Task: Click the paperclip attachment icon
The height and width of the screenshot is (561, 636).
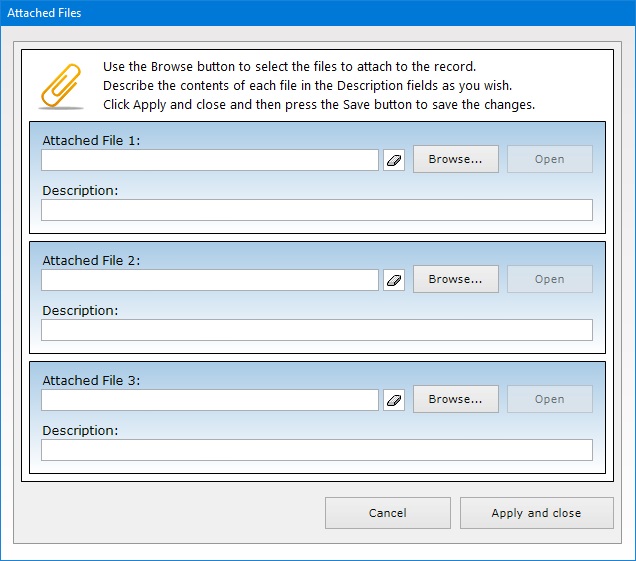Action: pos(61,86)
